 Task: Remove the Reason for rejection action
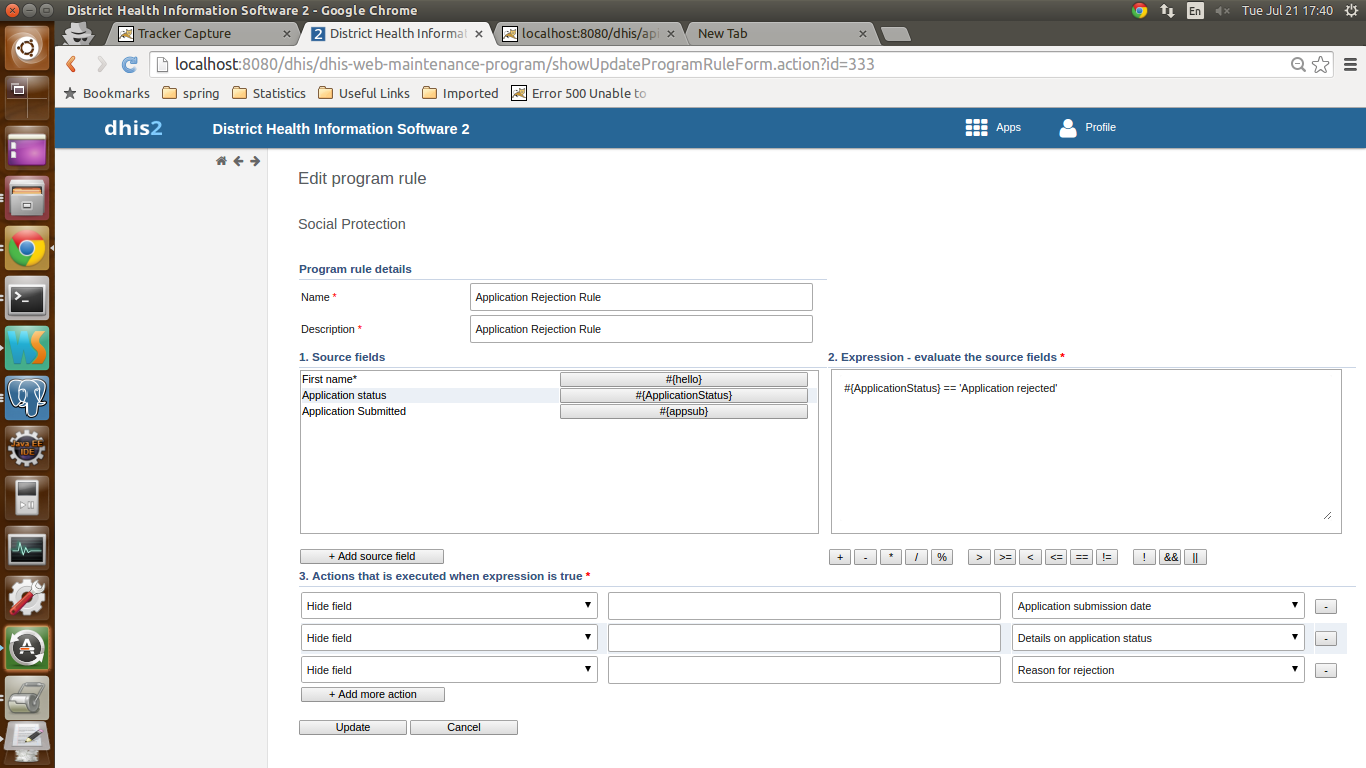coord(1325,671)
